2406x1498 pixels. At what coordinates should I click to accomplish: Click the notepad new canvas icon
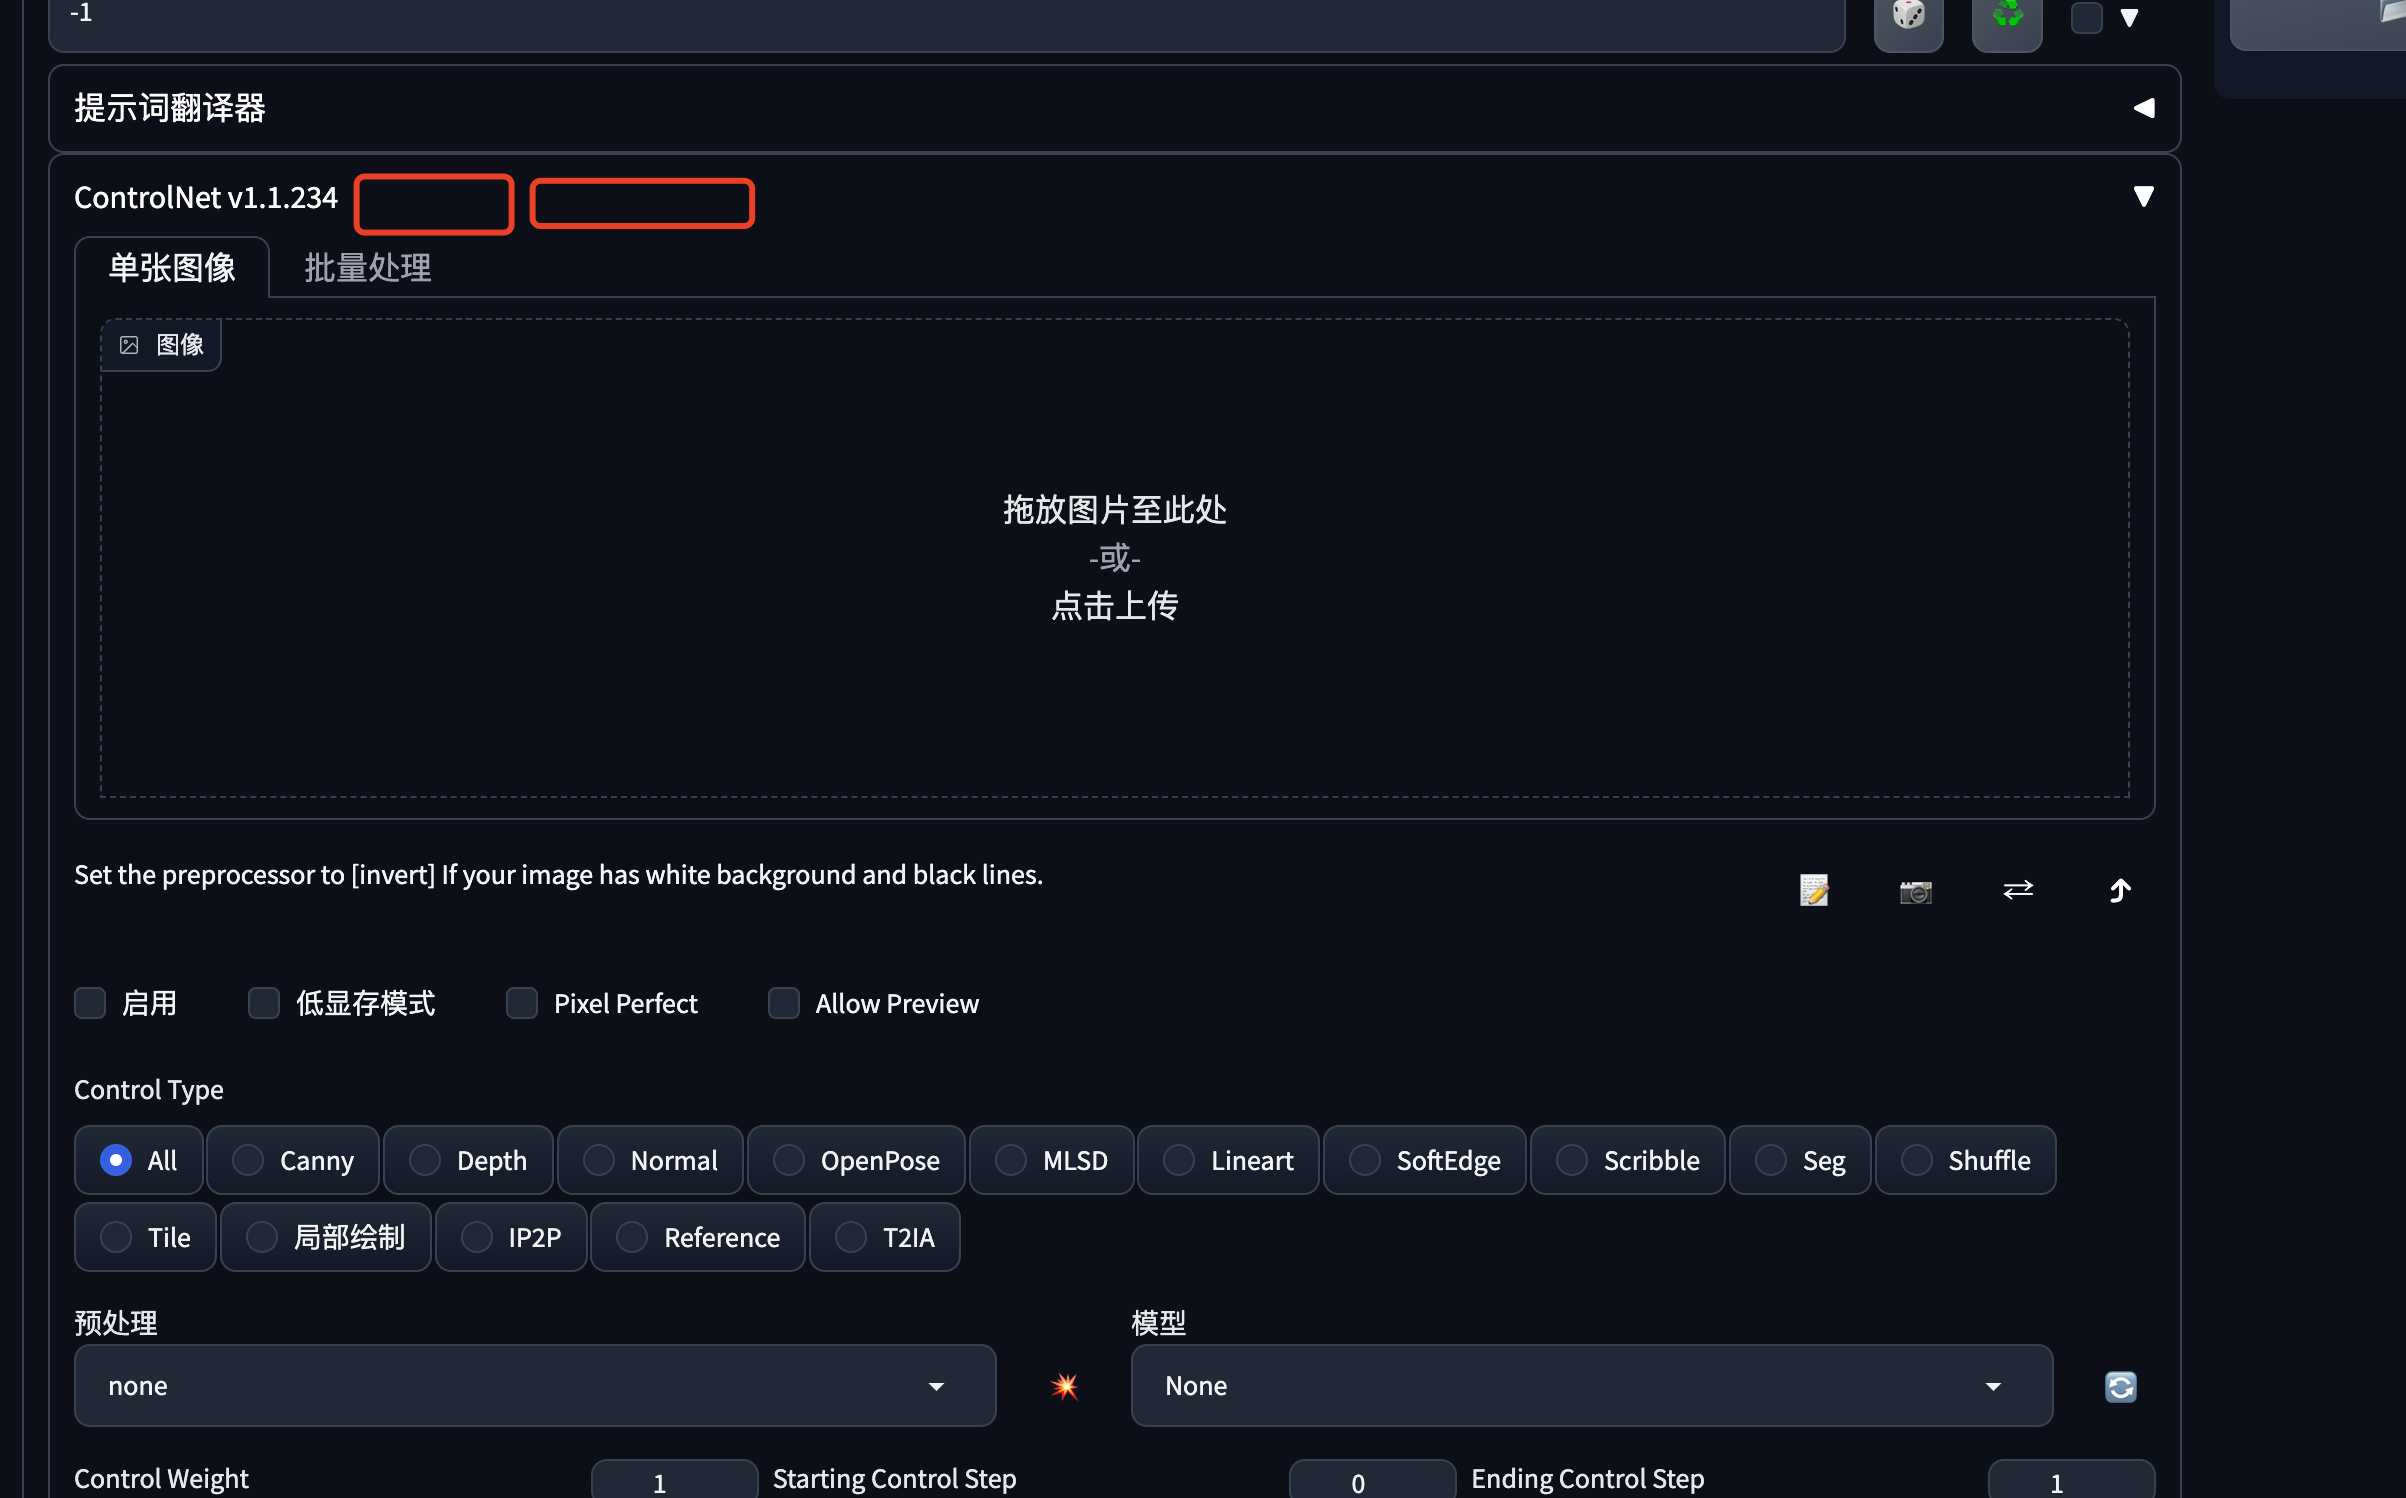click(x=1814, y=890)
